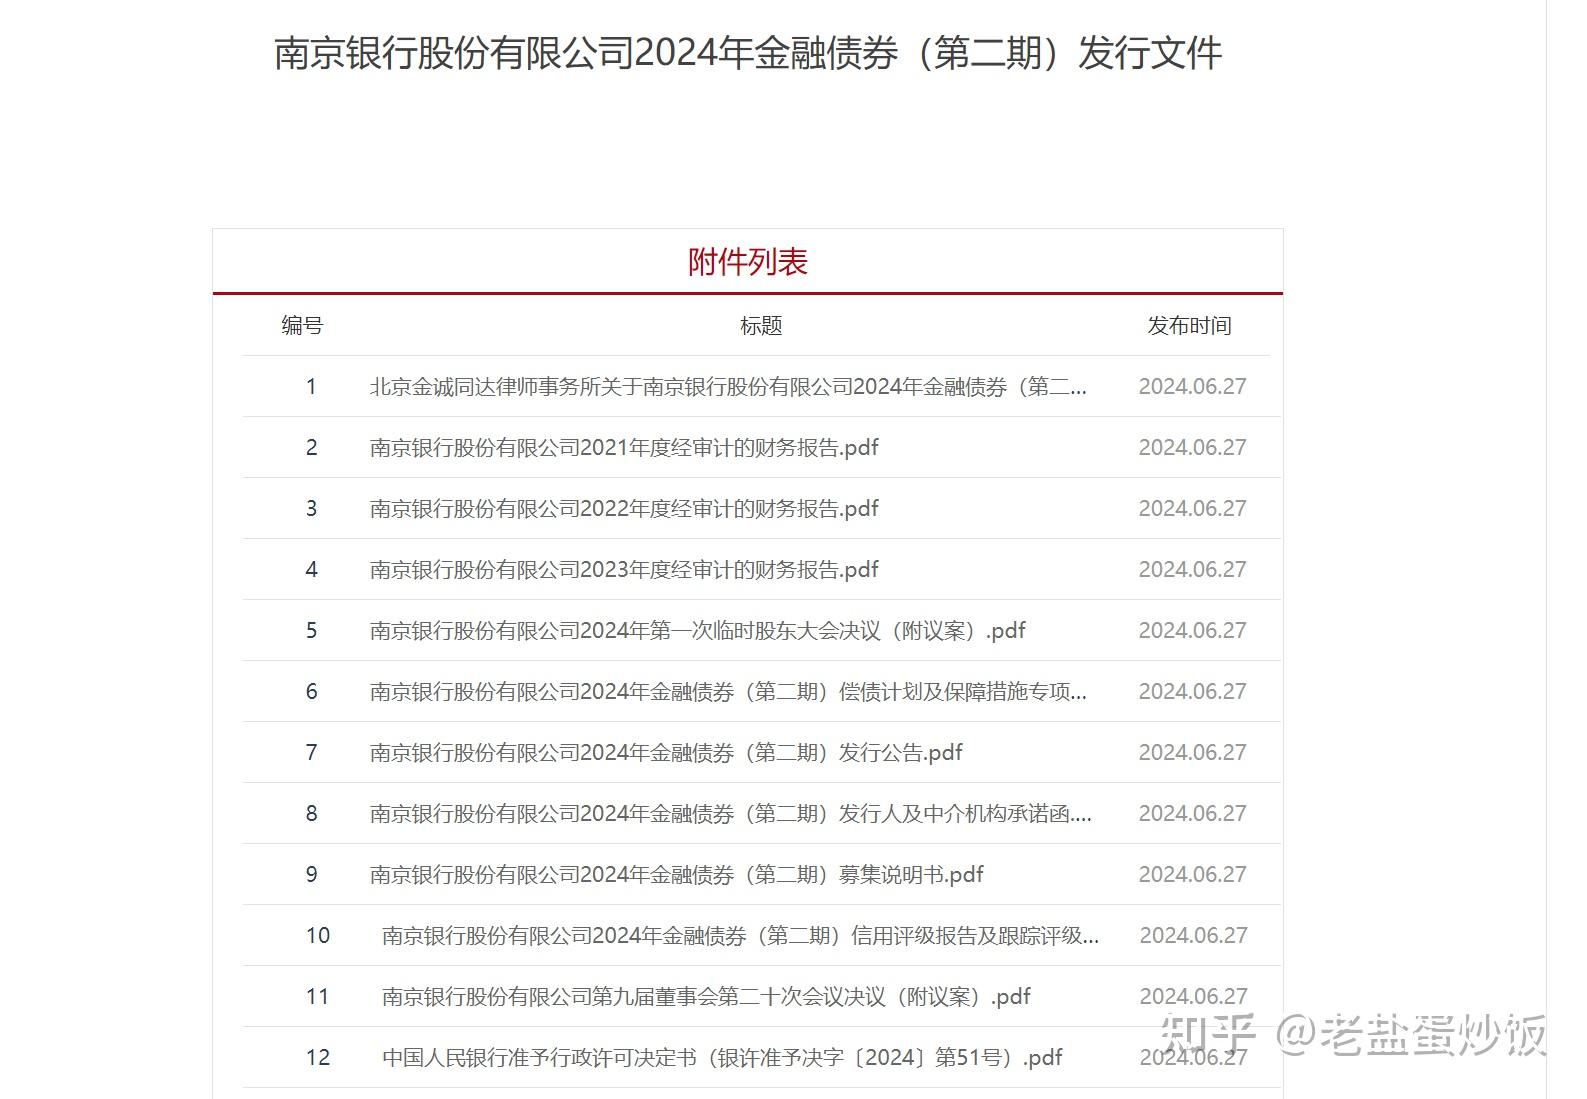1587x1099 pixels.
Task: Open 第九届董事会第二十次会议决议（附议案）.pdf
Action: [x=706, y=997]
